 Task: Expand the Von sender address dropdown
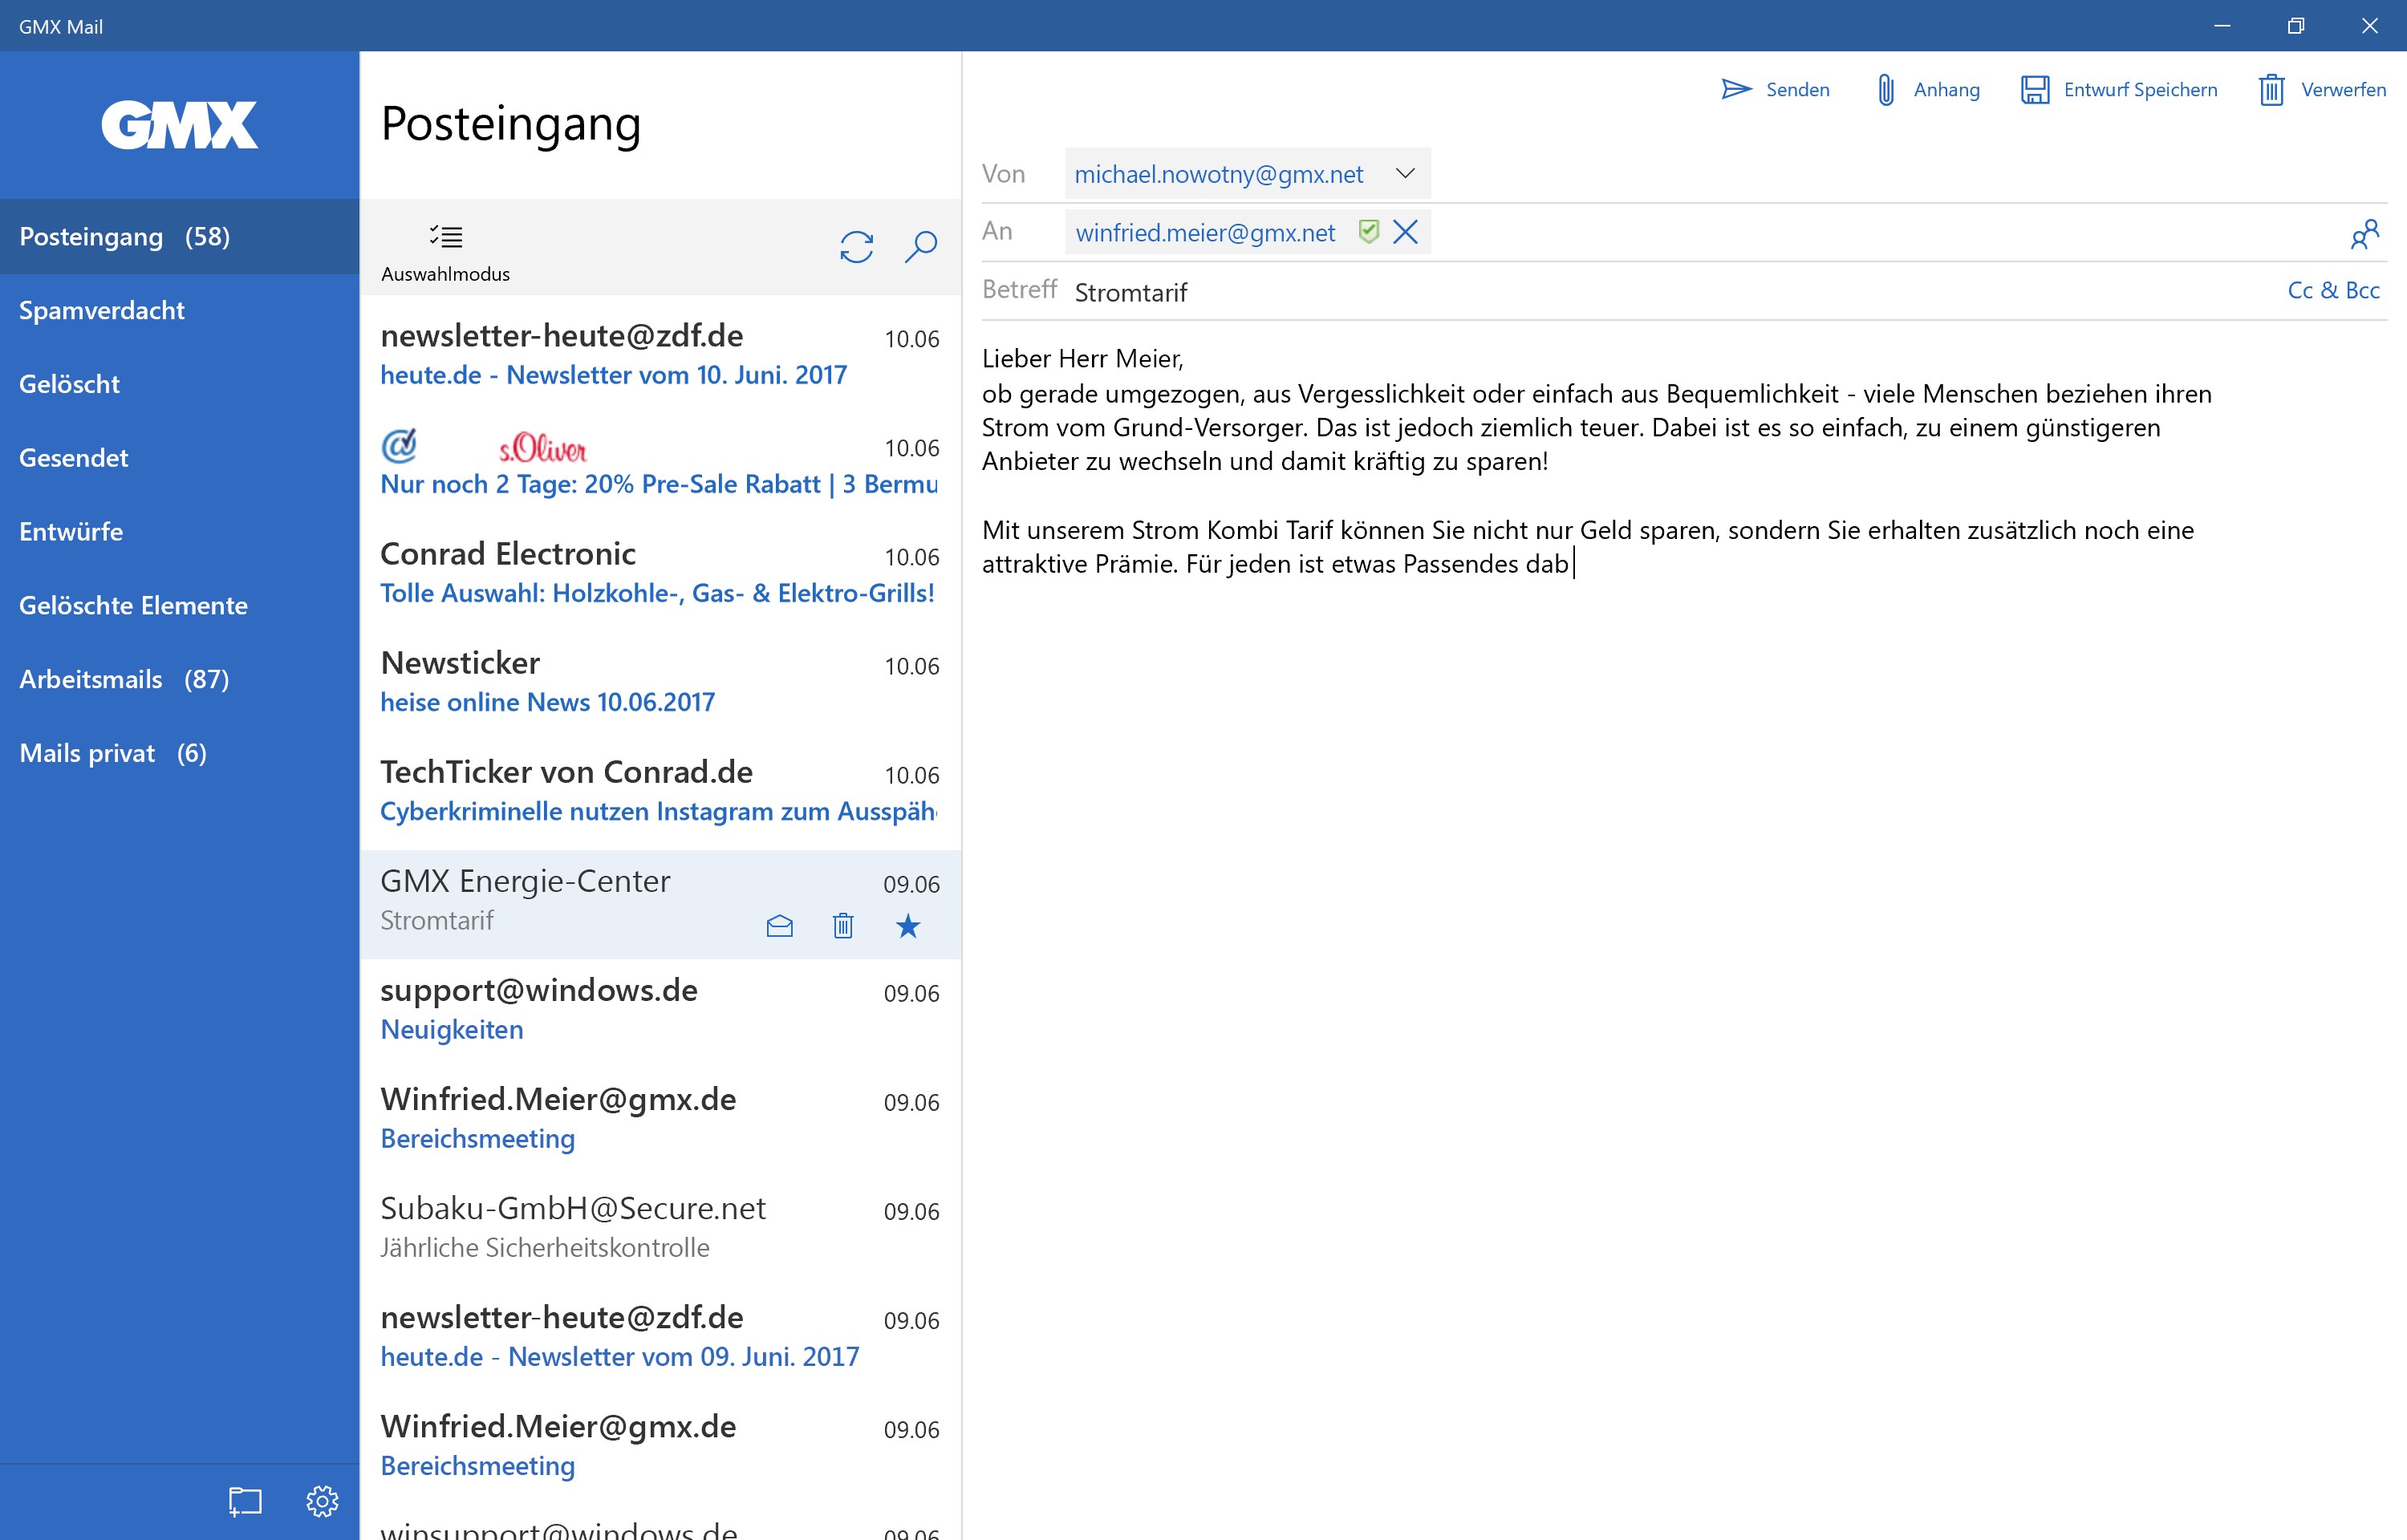(x=1405, y=173)
